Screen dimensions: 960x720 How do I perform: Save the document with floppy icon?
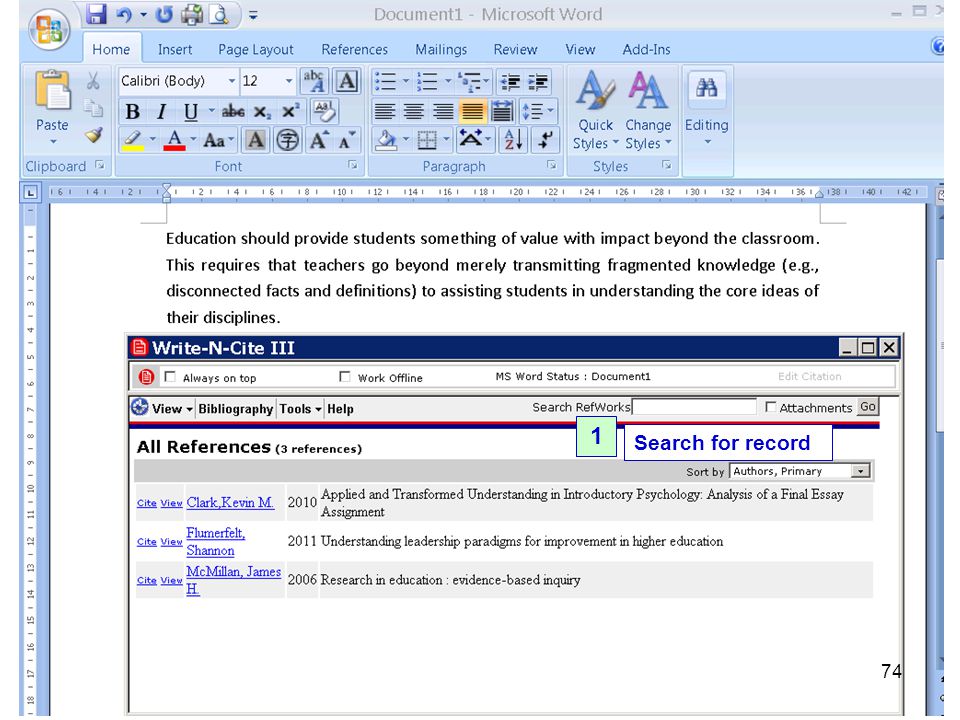(97, 14)
